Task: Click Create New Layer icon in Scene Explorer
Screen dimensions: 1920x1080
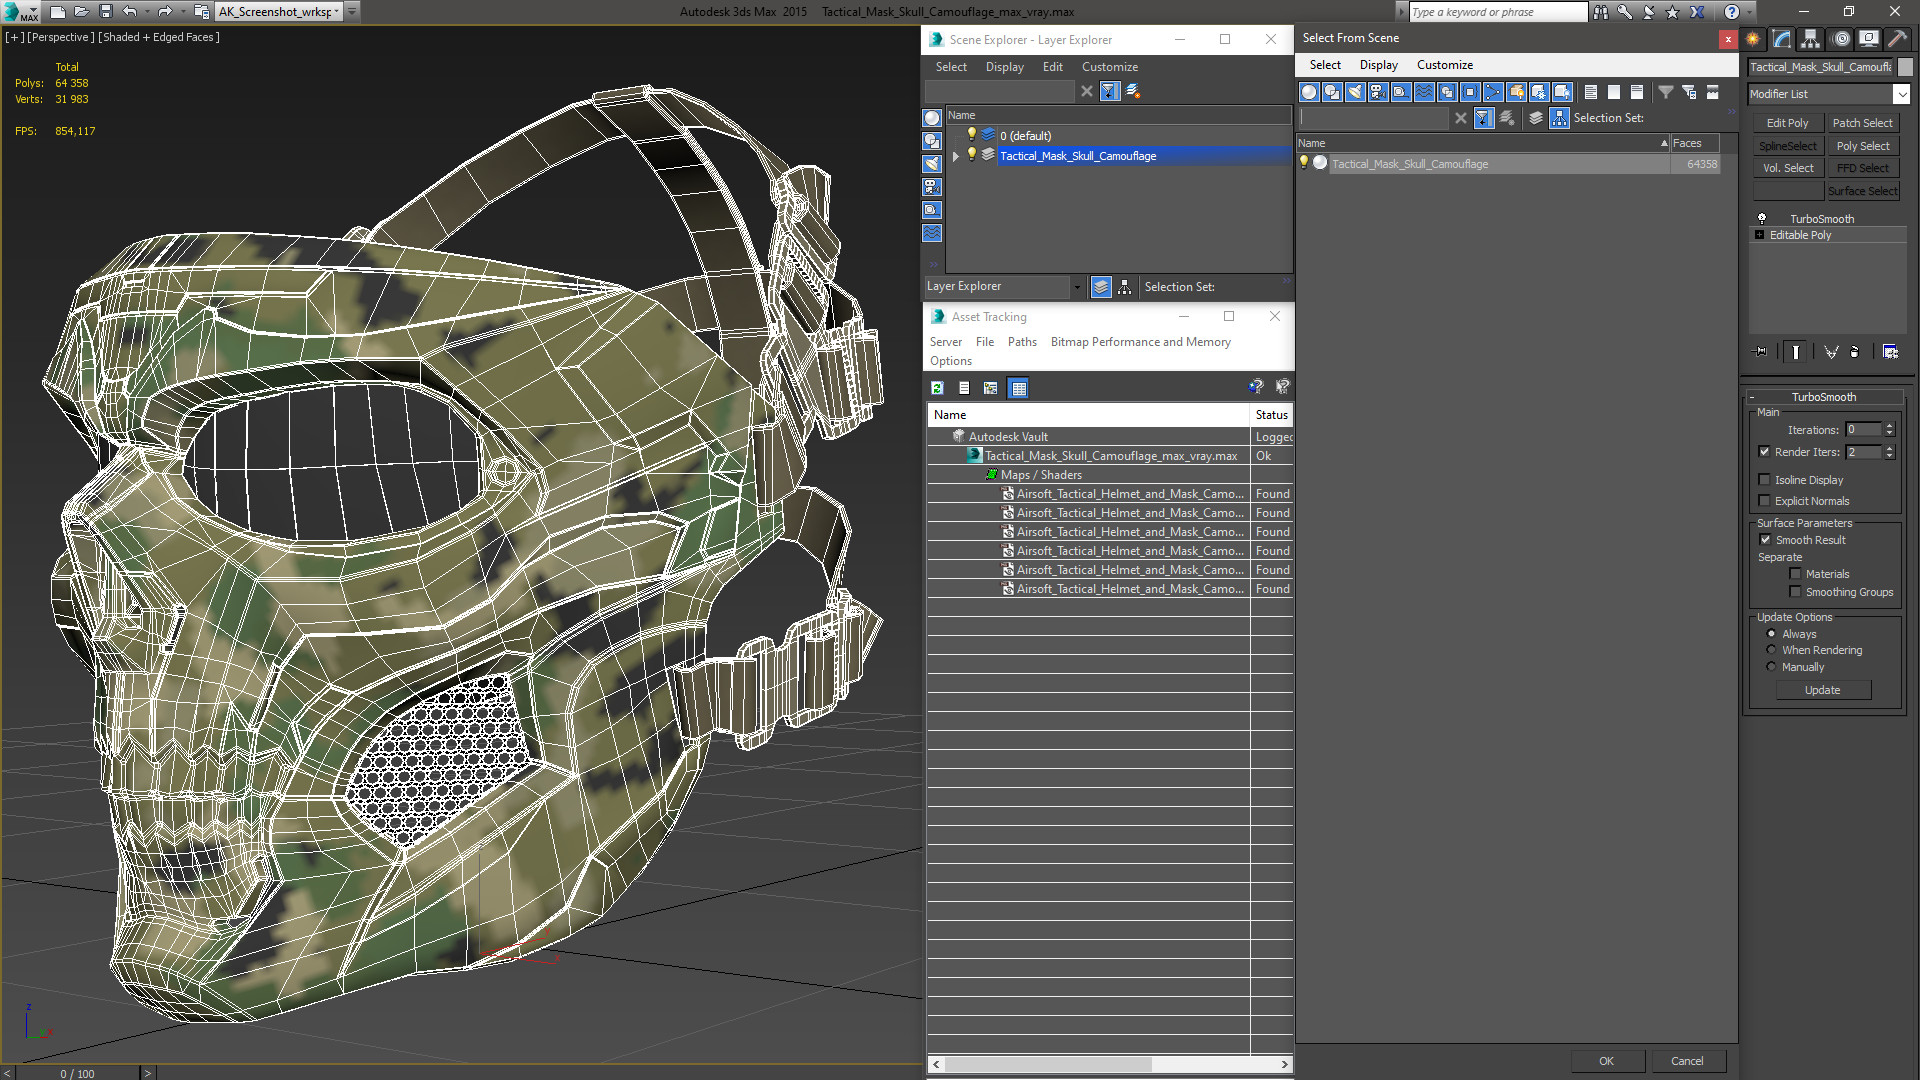Action: pyautogui.click(x=1133, y=91)
